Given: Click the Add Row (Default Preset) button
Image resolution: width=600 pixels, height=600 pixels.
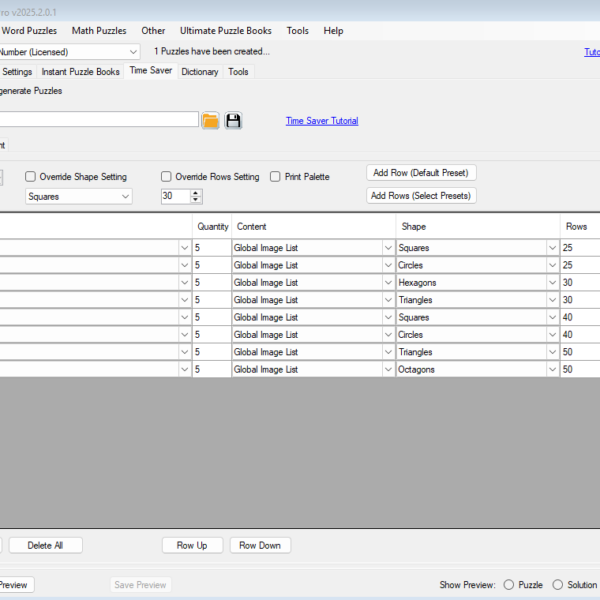Looking at the screenshot, I should coord(421,173).
